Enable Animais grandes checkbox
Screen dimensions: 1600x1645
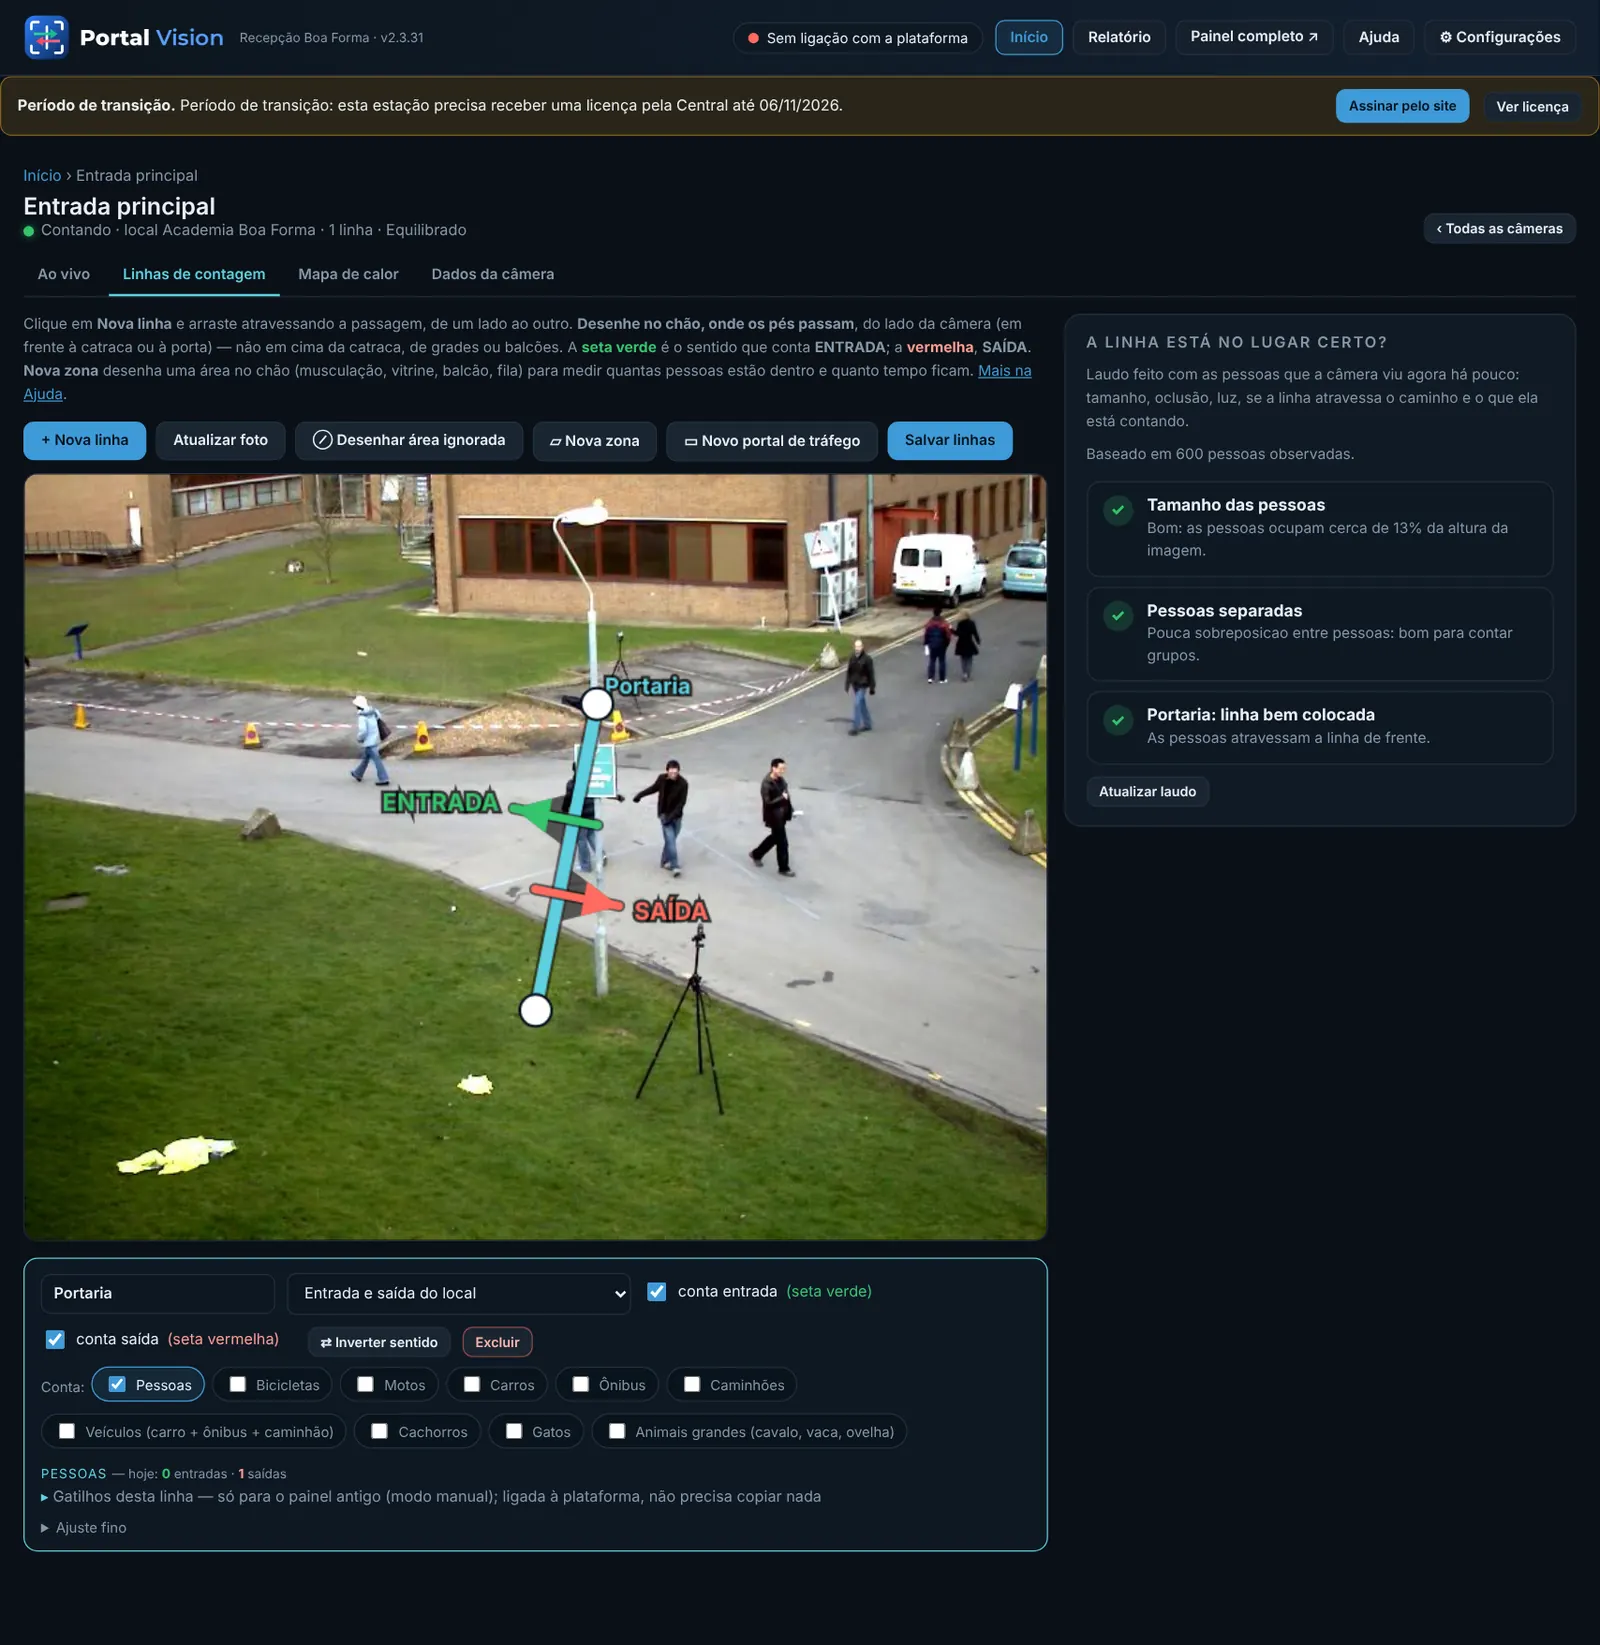click(618, 1431)
